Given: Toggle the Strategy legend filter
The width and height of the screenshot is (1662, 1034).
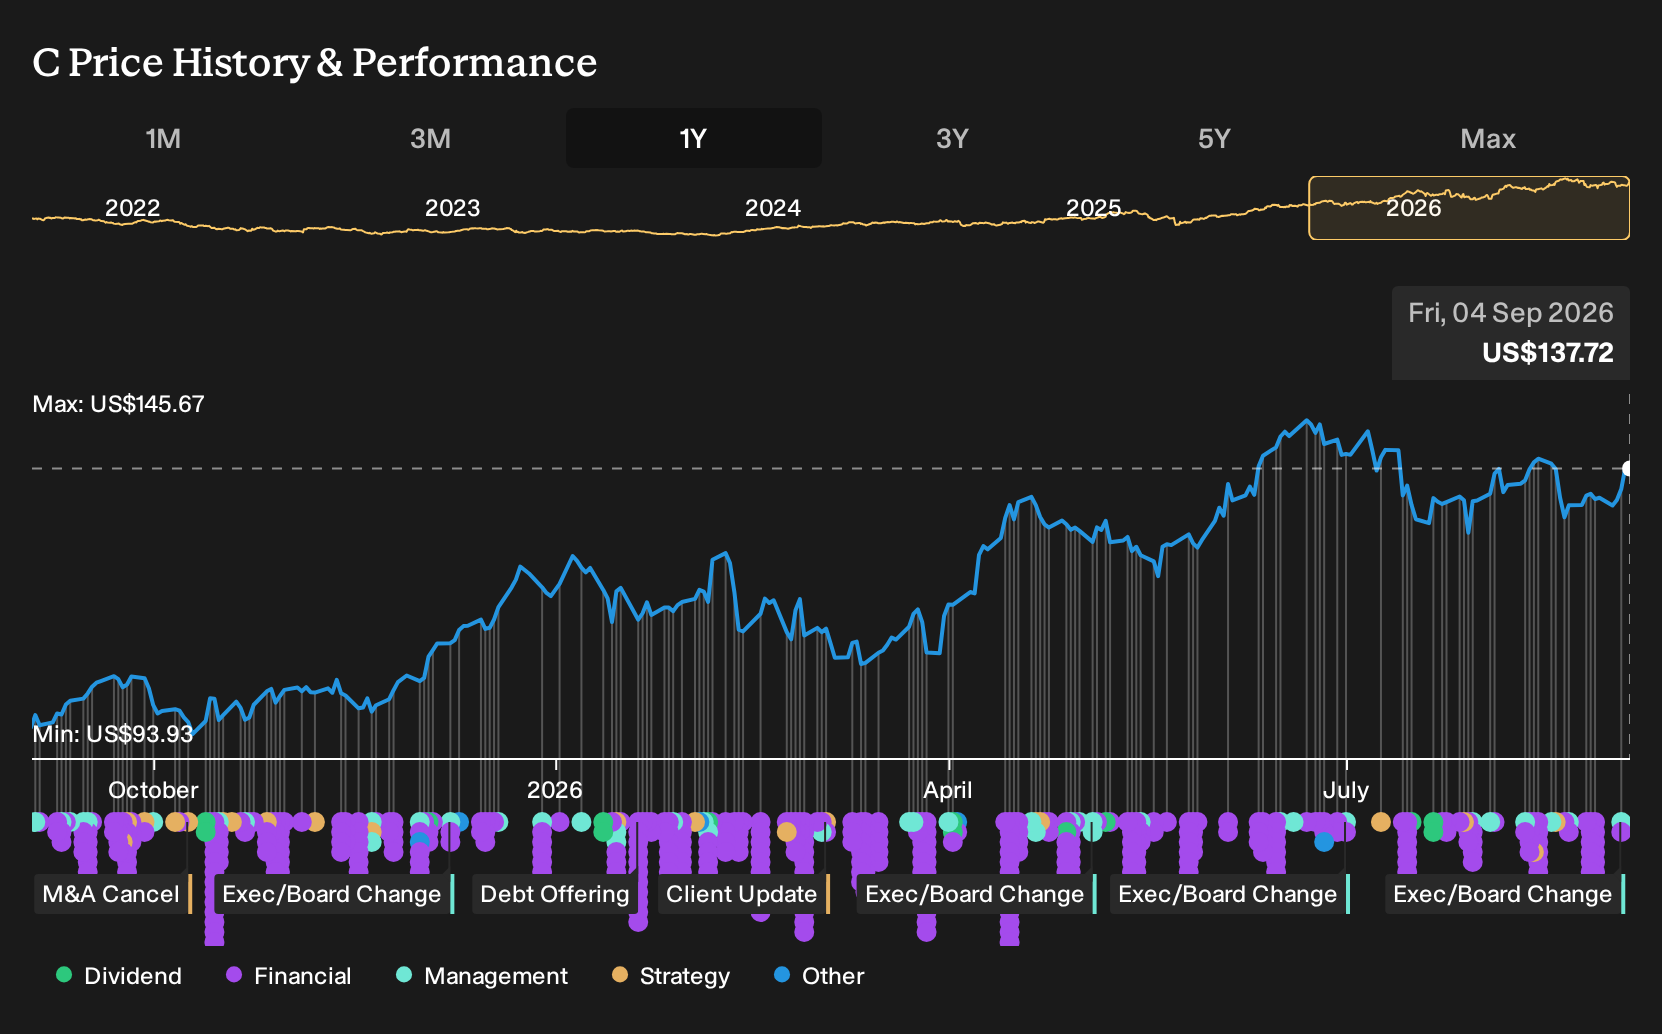Looking at the screenshot, I should (671, 976).
